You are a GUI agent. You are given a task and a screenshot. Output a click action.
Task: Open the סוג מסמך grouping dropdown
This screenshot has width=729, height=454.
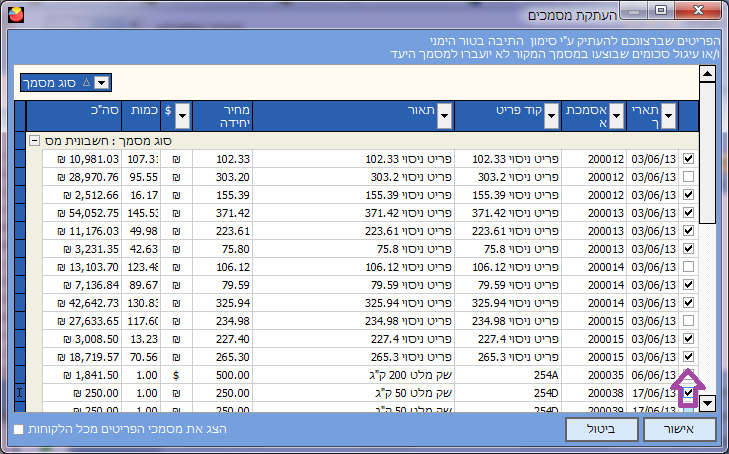(x=101, y=83)
